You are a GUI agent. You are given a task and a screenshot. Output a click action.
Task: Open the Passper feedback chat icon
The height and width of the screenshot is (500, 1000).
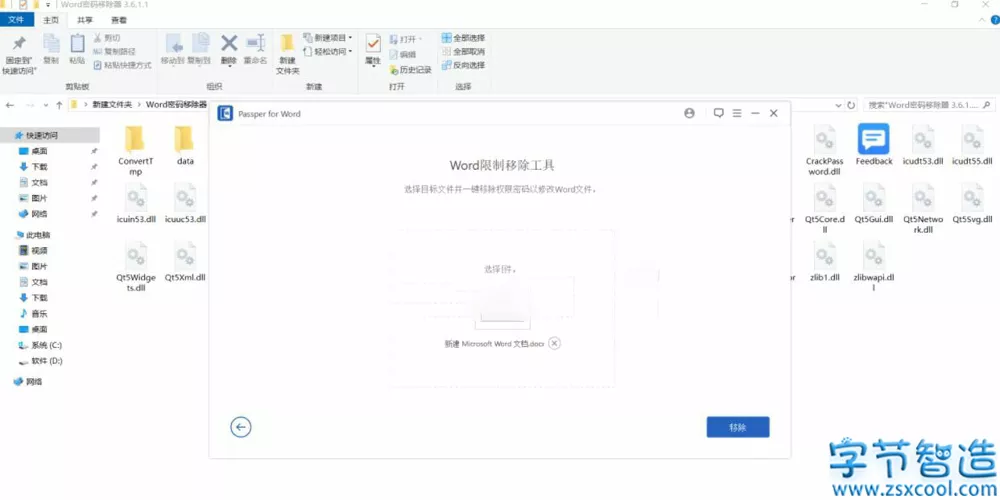click(x=719, y=114)
